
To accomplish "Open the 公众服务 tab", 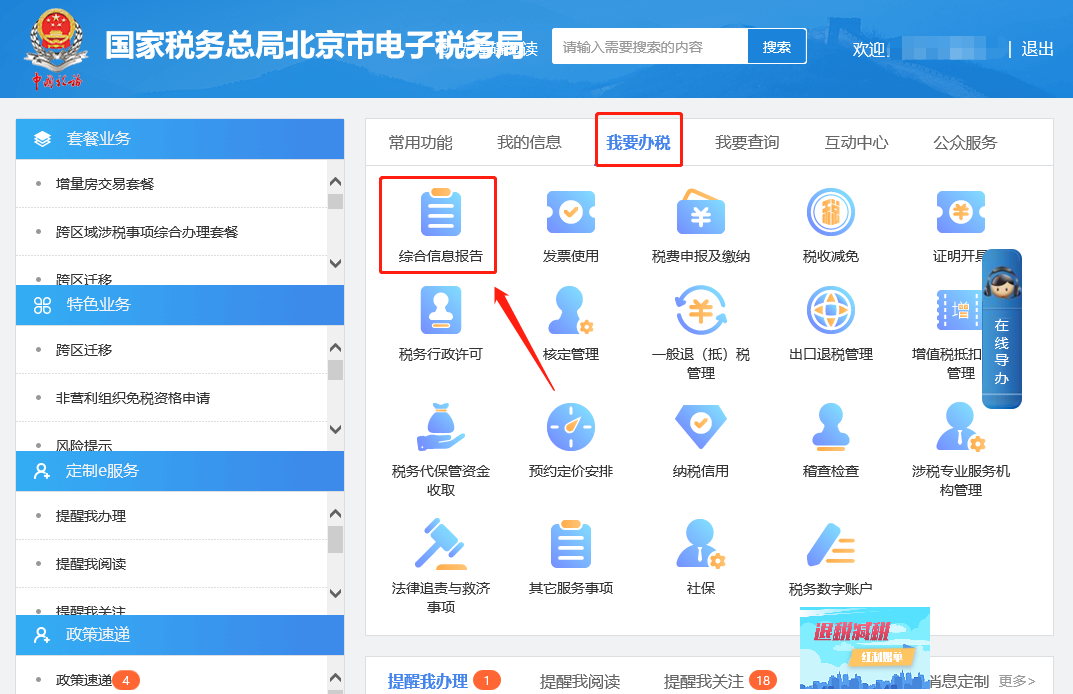I will pos(965,142).
